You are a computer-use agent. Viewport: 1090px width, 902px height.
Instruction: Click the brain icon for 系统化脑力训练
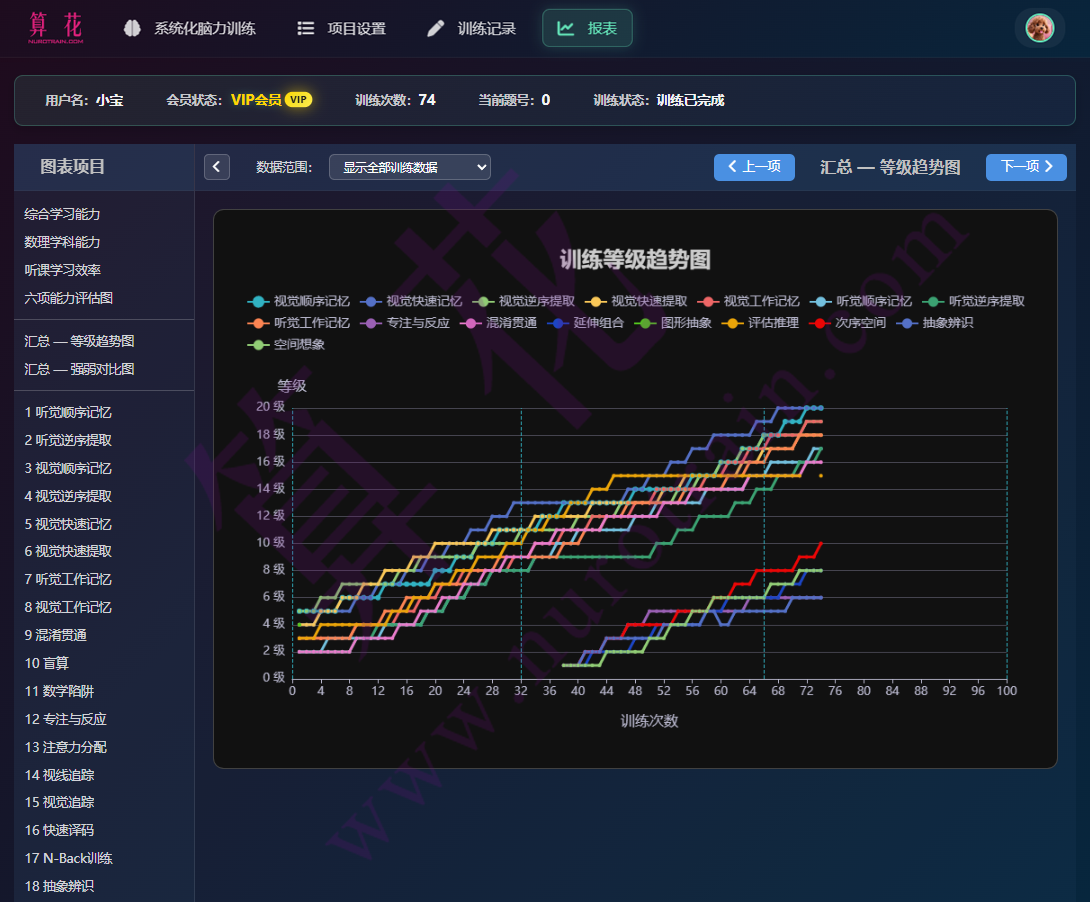(132, 28)
